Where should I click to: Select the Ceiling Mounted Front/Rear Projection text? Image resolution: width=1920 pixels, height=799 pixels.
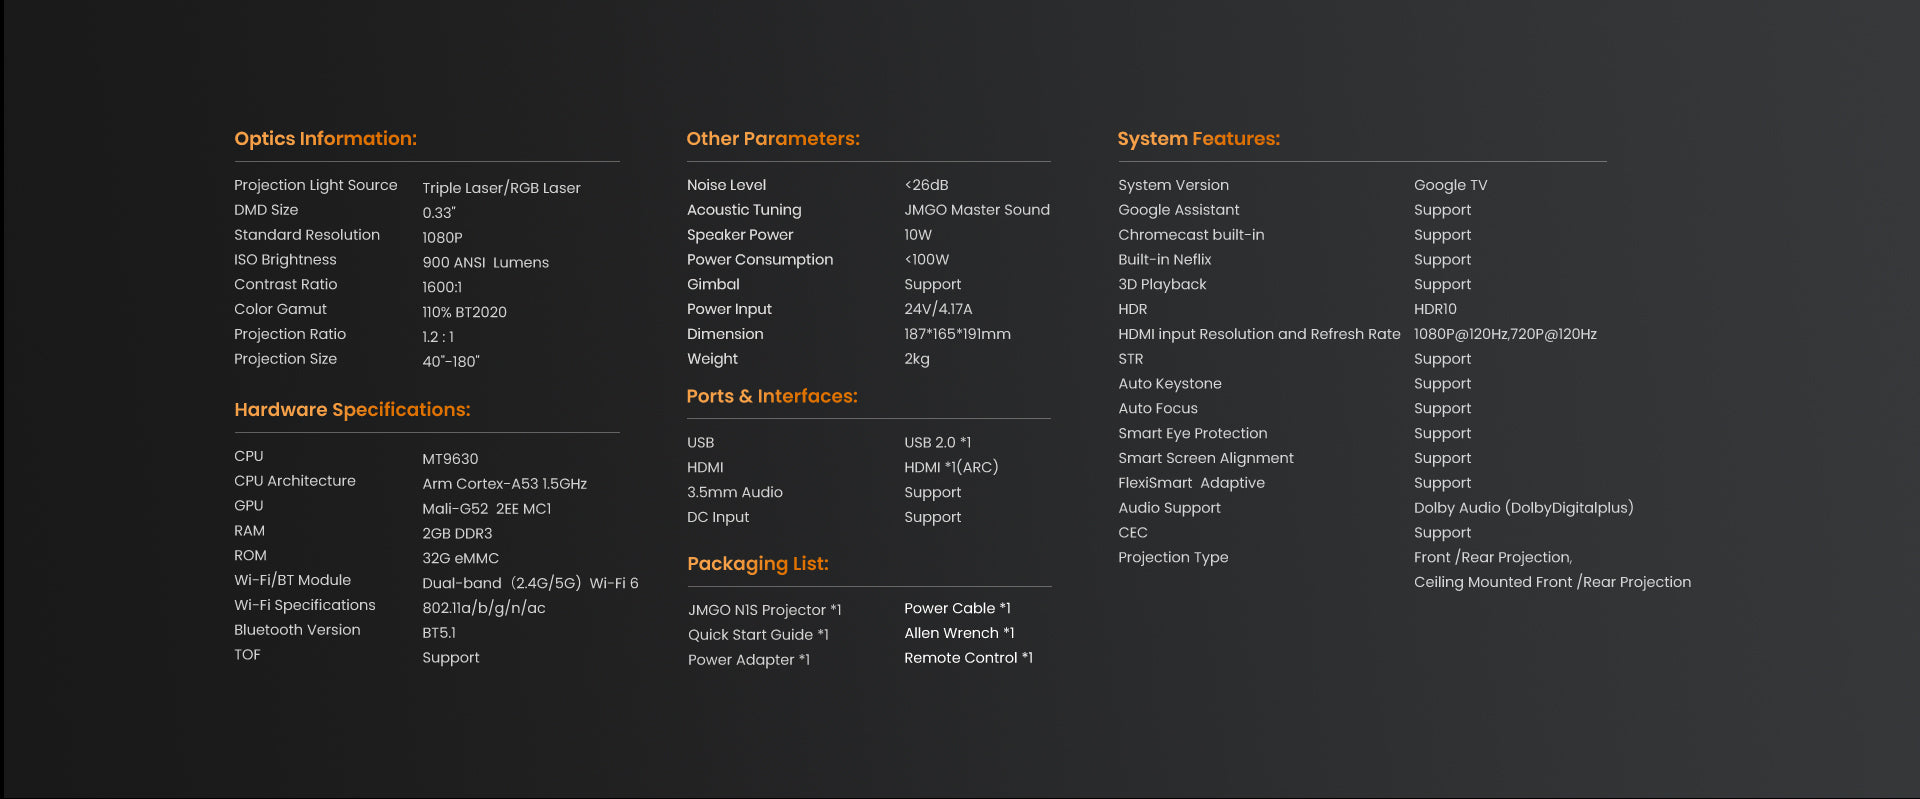point(1551,582)
